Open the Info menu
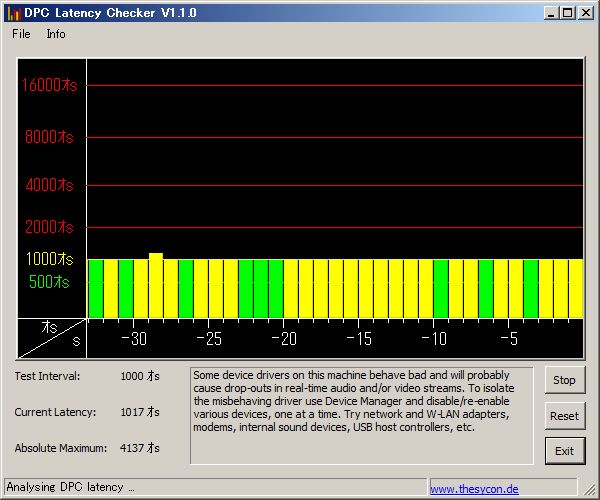The image size is (600, 500). point(56,34)
